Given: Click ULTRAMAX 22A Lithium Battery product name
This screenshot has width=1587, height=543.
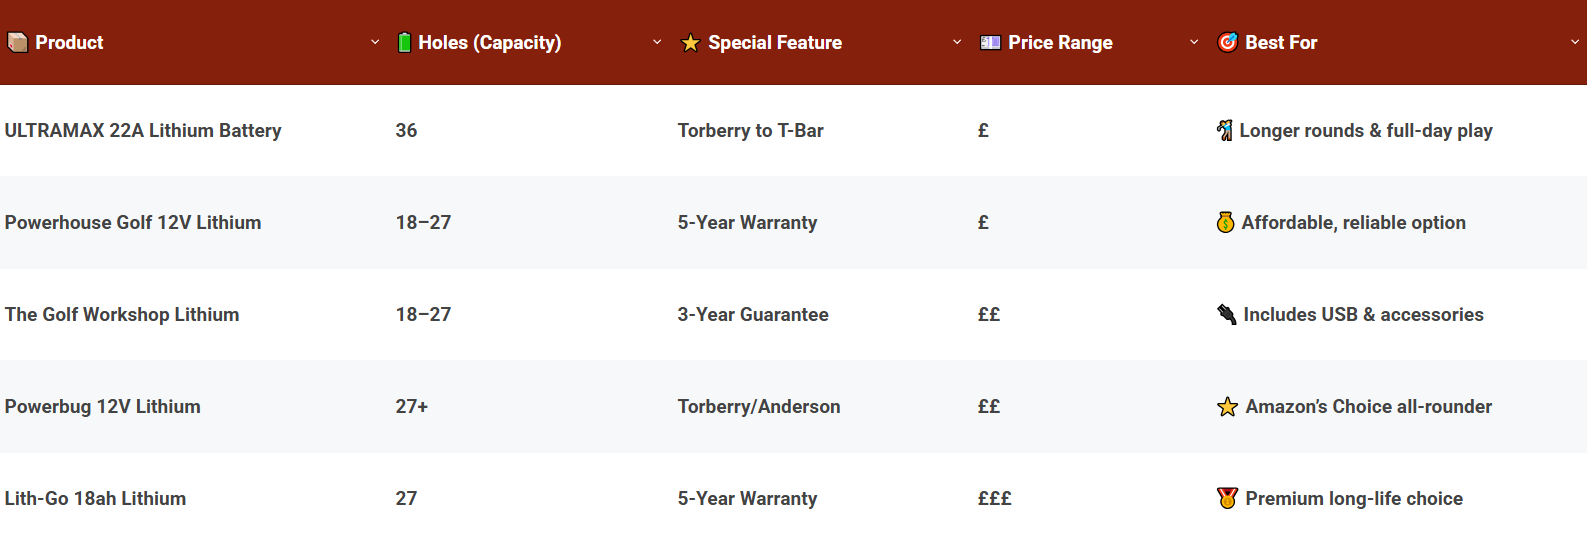Looking at the screenshot, I should click(143, 131).
